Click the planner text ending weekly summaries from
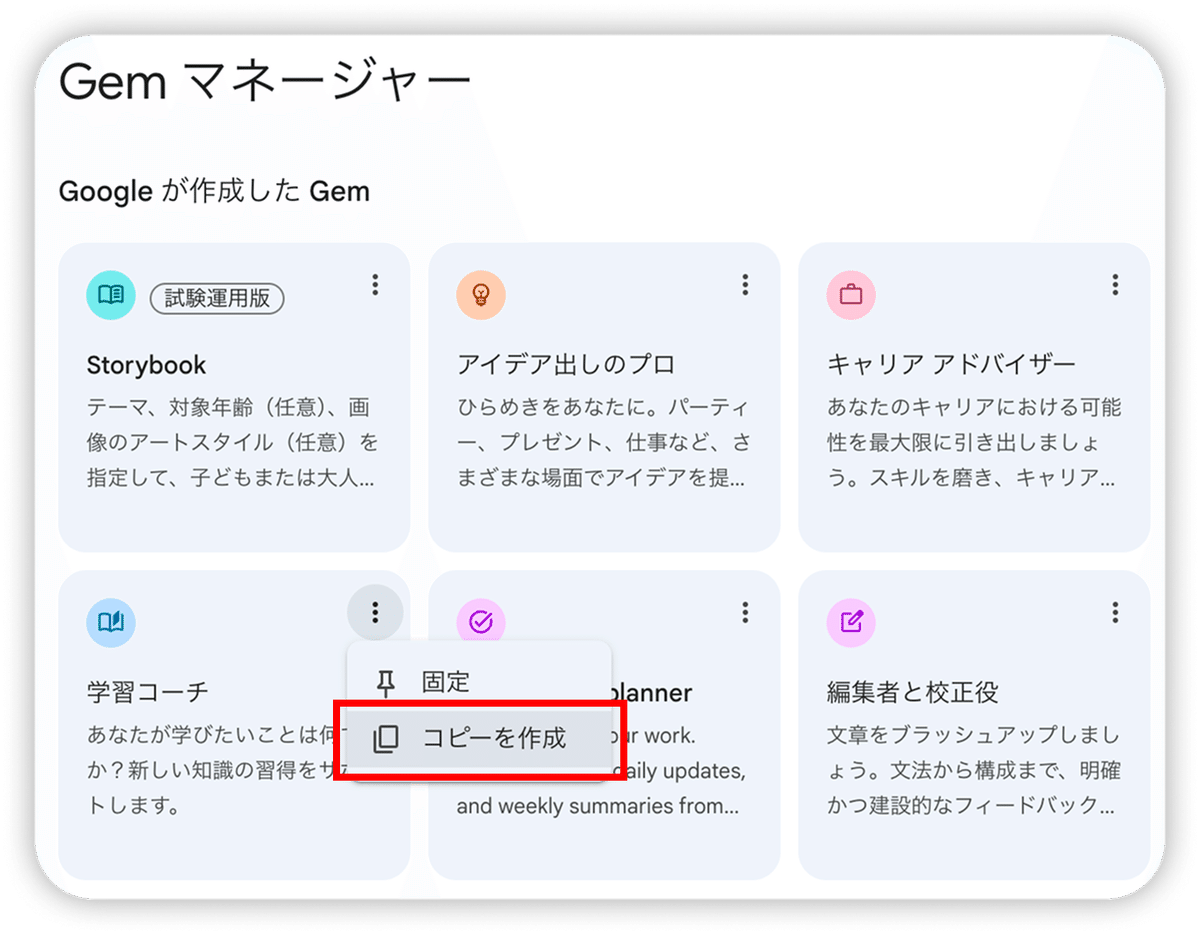 [598, 805]
